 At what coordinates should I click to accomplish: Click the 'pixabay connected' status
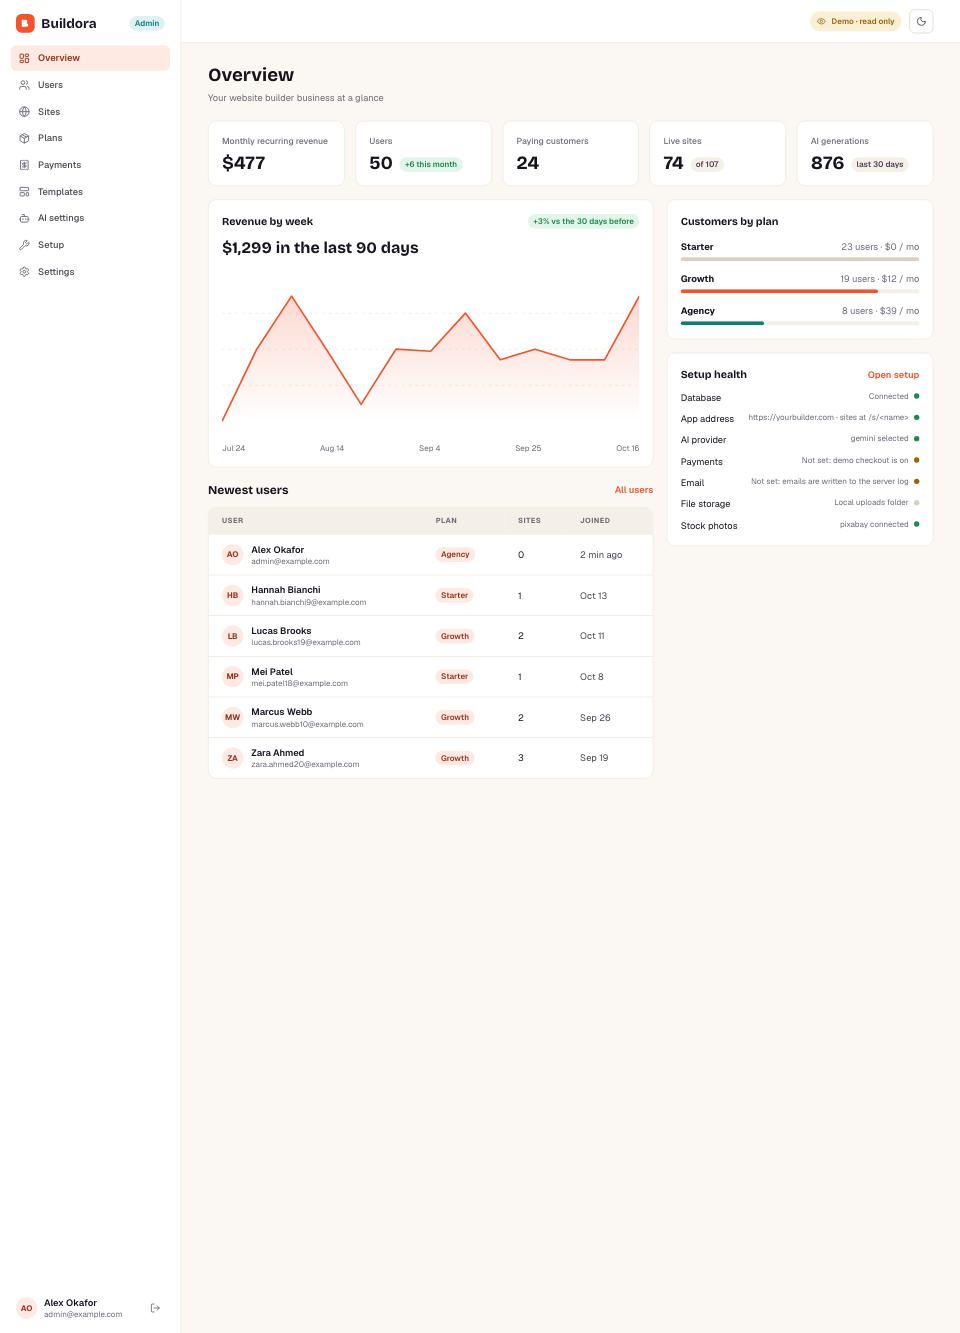(874, 524)
